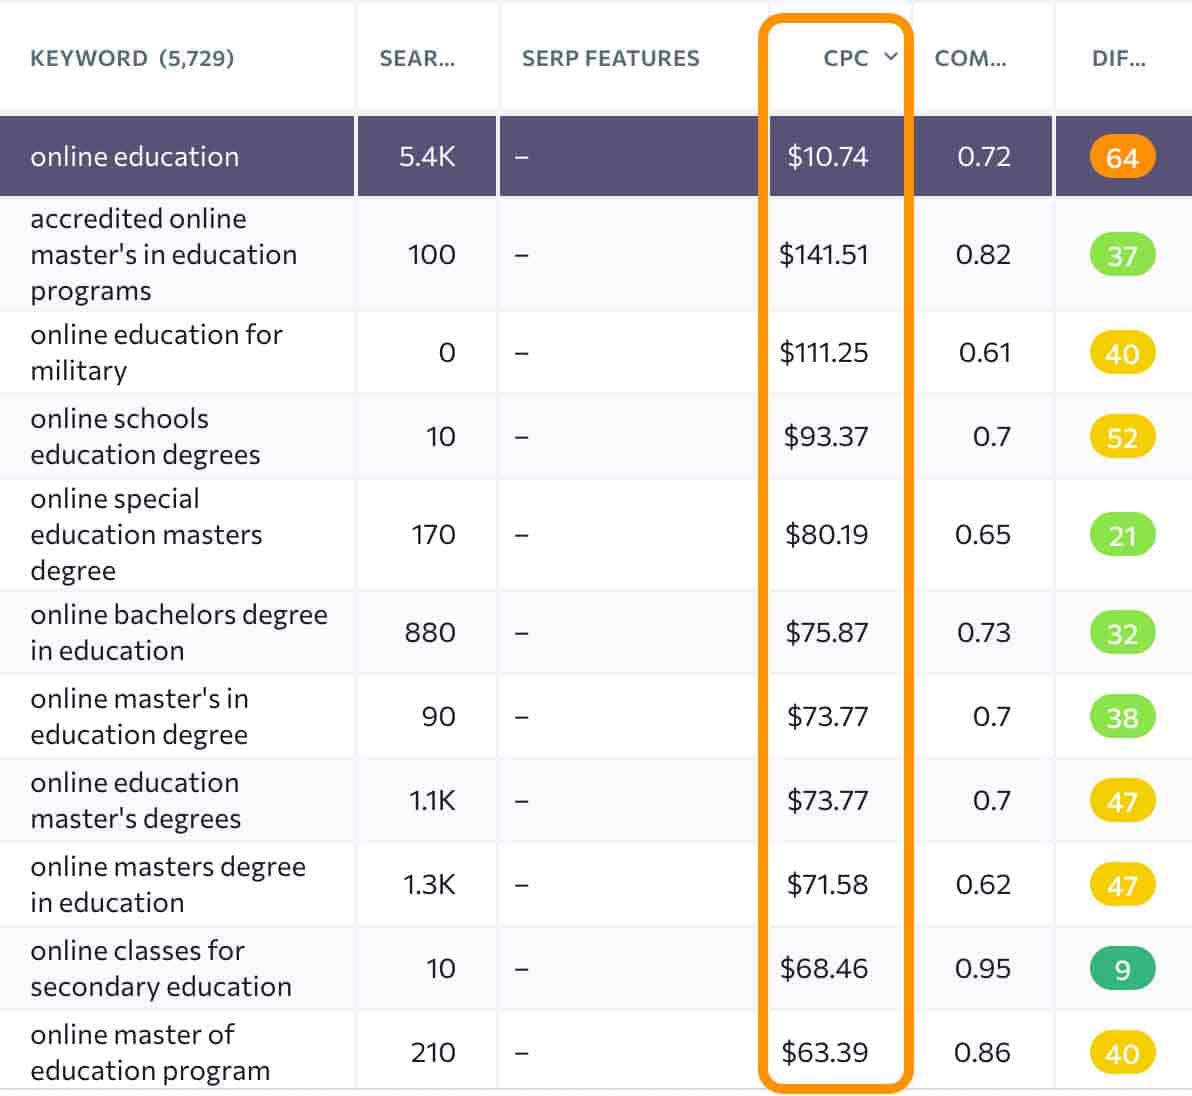Open 'accredited online master's in education programs'
The width and height of the screenshot is (1192, 1096).
tap(163, 255)
